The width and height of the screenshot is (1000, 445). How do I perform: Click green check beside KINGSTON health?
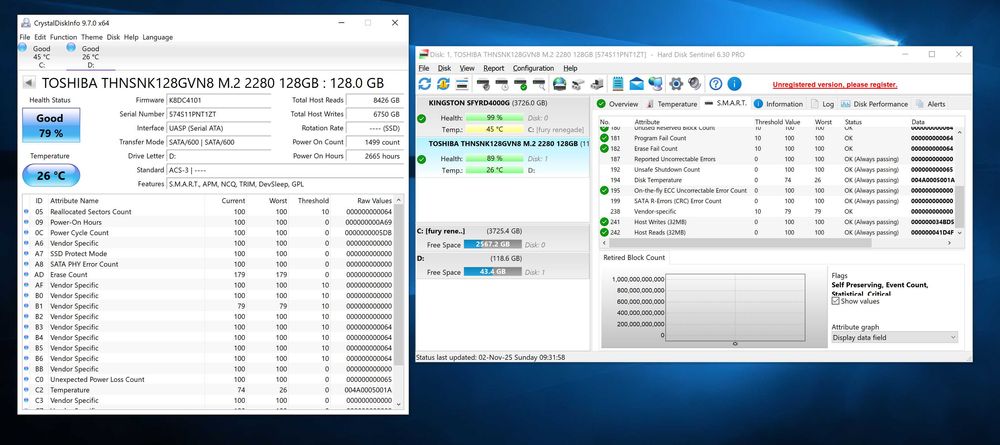pyautogui.click(x=422, y=119)
